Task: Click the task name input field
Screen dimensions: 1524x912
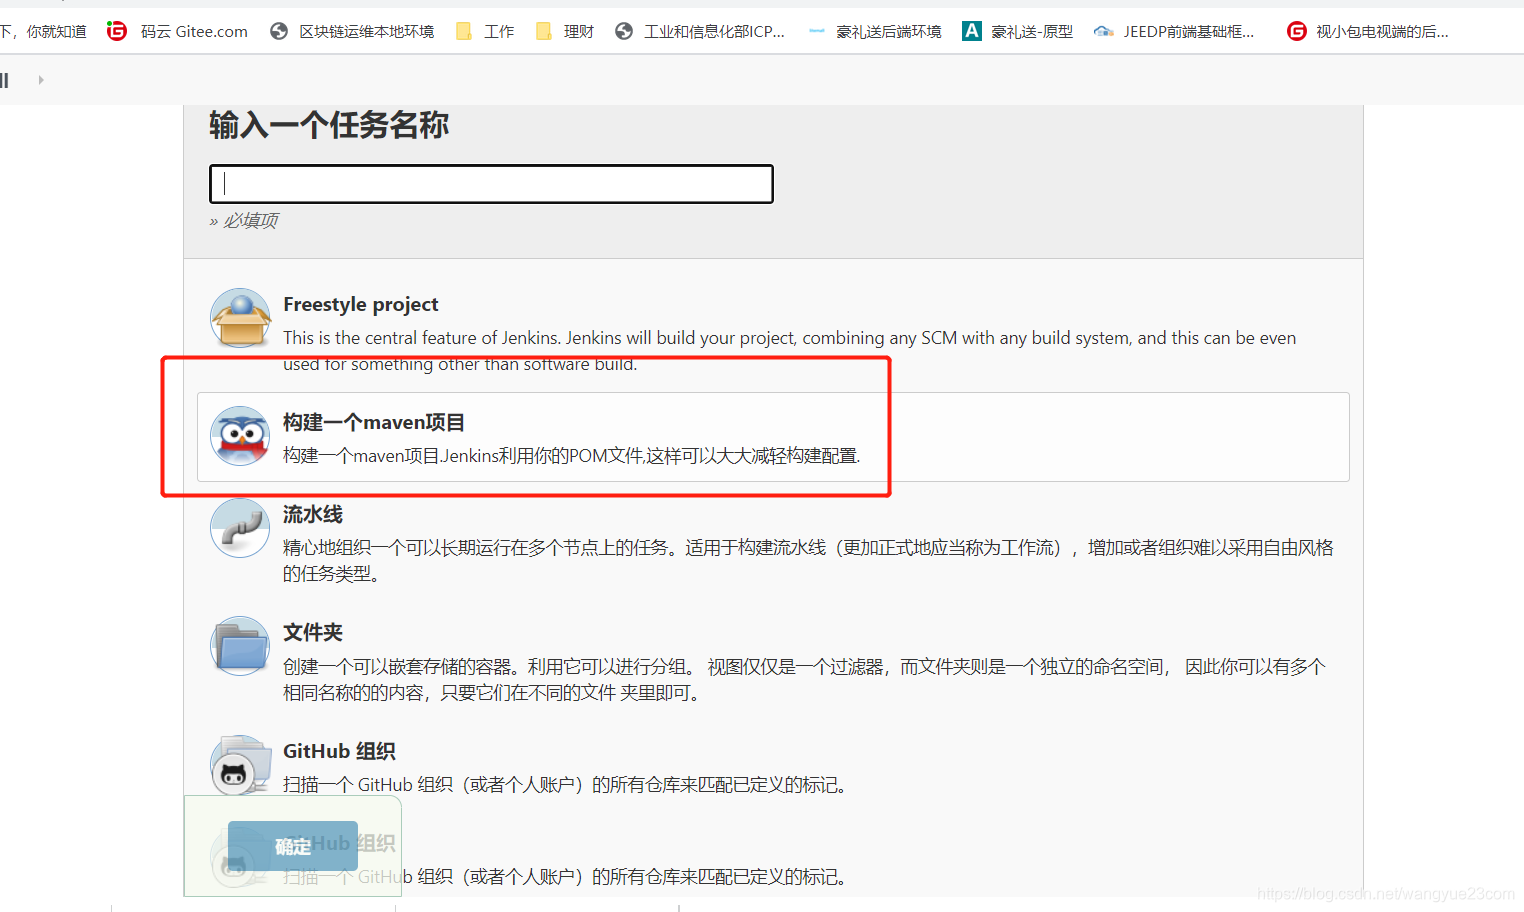Action: click(491, 184)
